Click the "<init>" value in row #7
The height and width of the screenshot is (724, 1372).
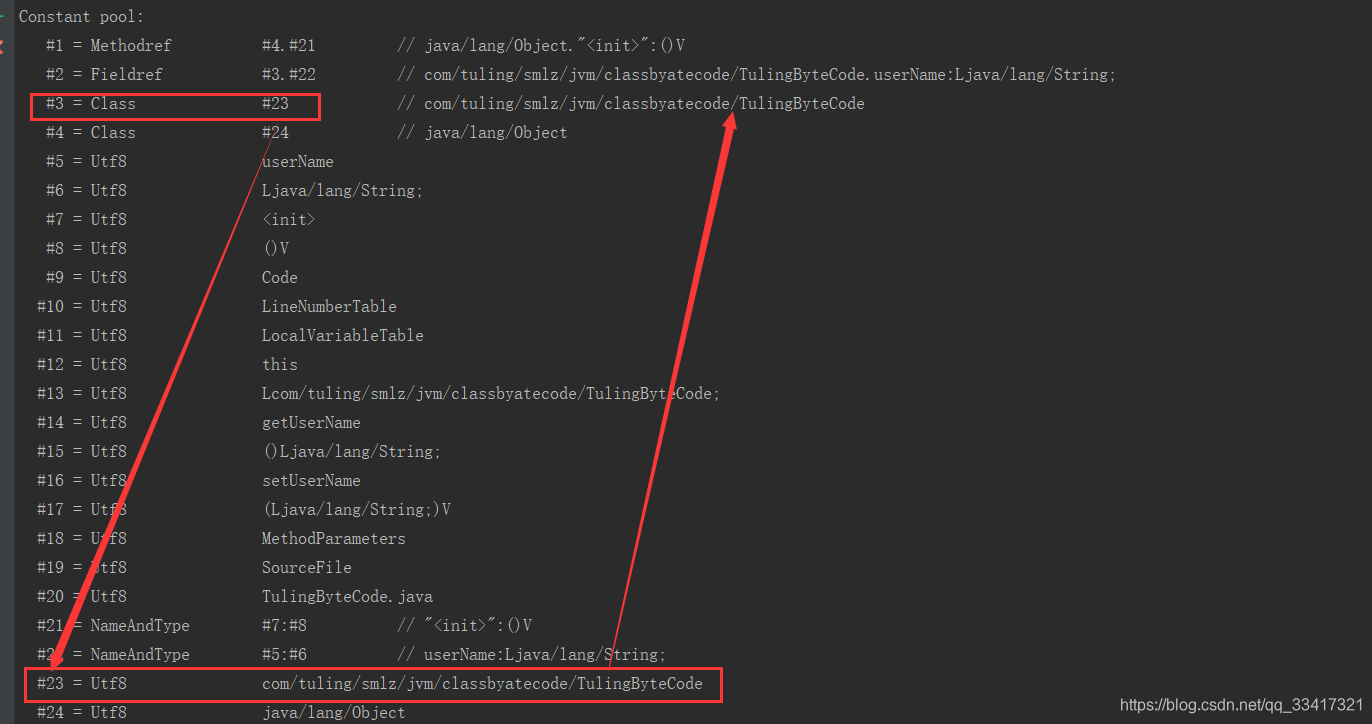click(x=289, y=220)
